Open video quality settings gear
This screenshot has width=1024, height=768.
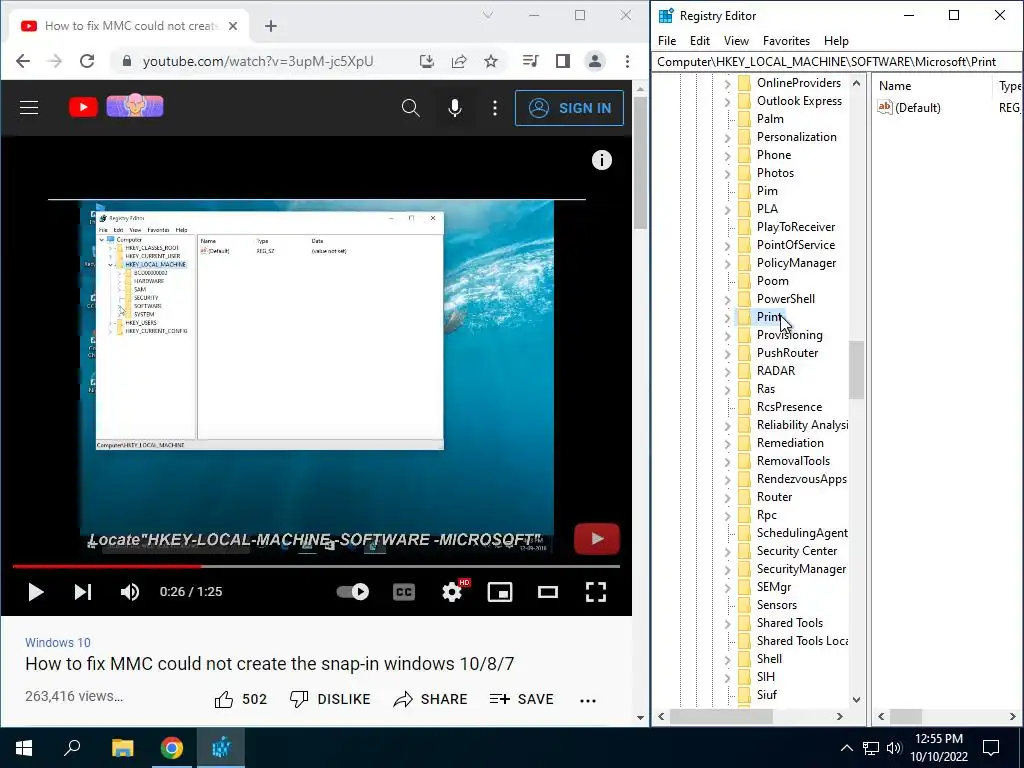(x=452, y=592)
